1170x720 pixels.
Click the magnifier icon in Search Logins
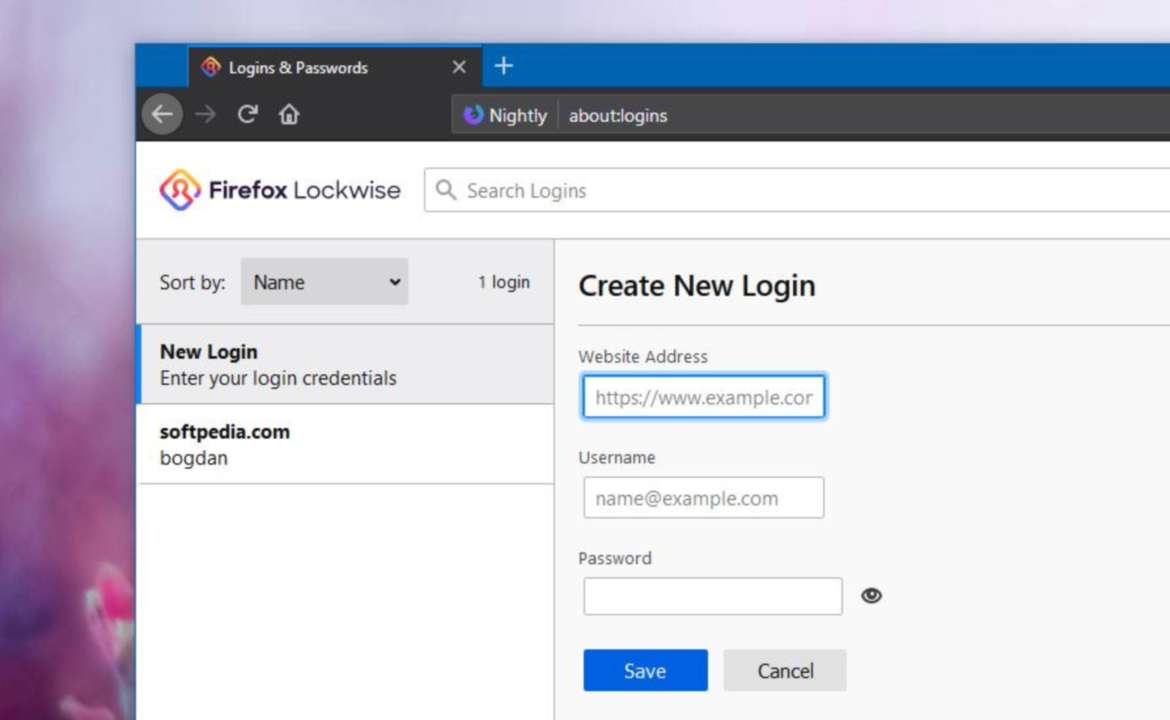click(445, 190)
